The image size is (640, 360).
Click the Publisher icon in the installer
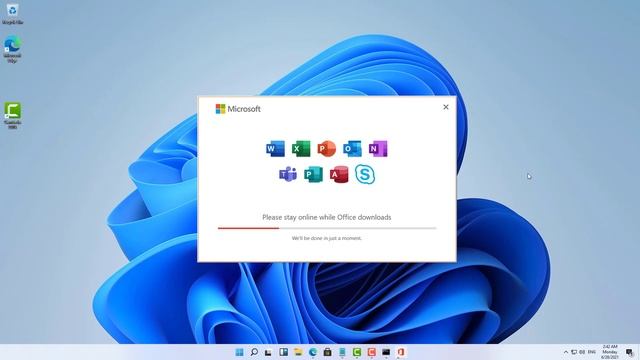[313, 174]
